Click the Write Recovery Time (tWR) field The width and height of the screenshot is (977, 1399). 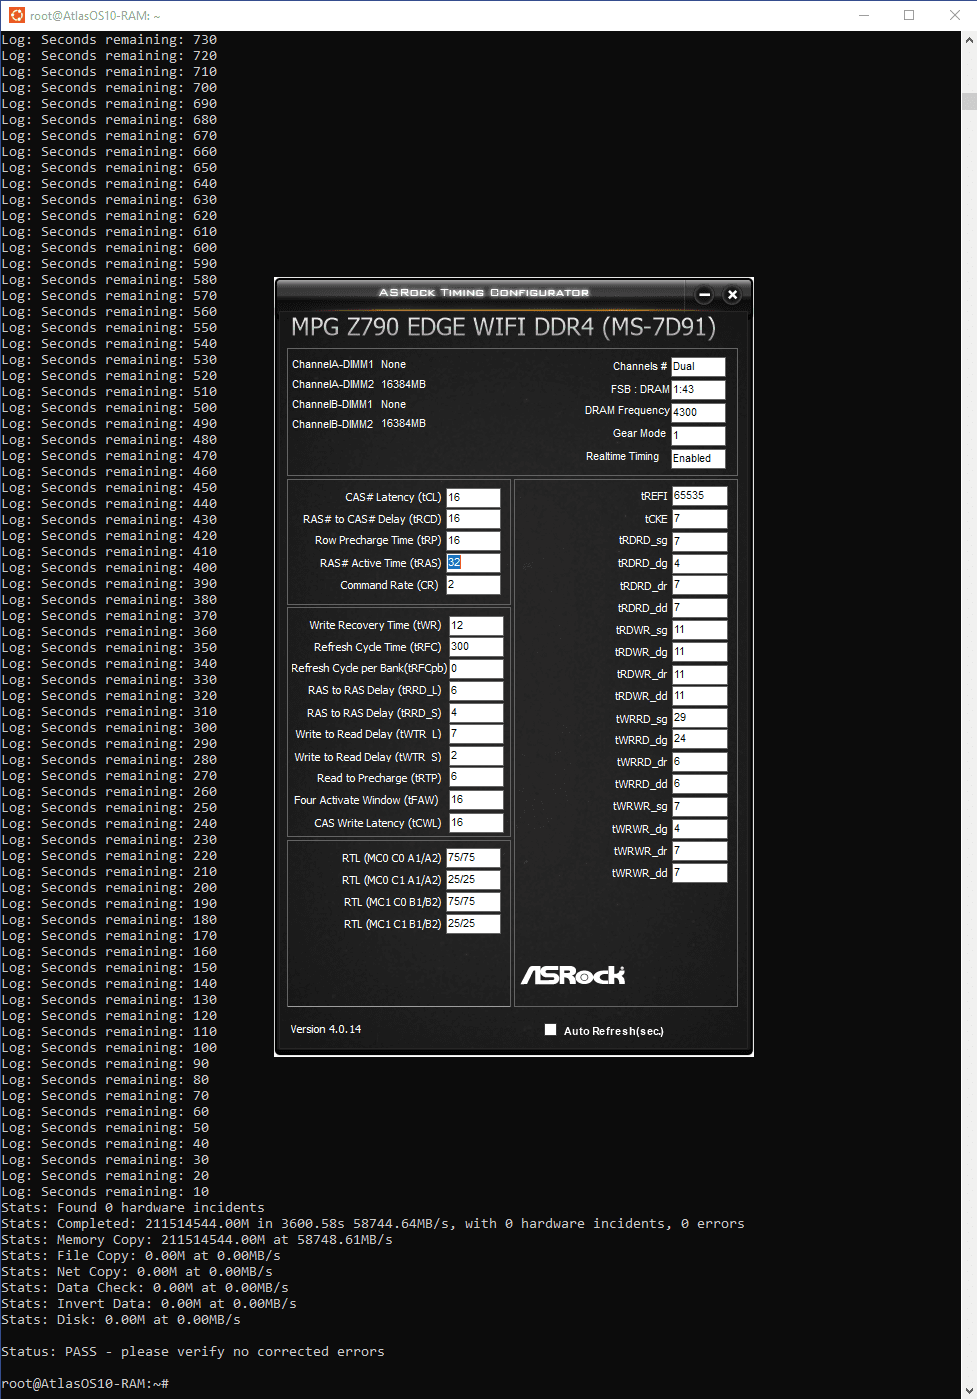(x=476, y=625)
